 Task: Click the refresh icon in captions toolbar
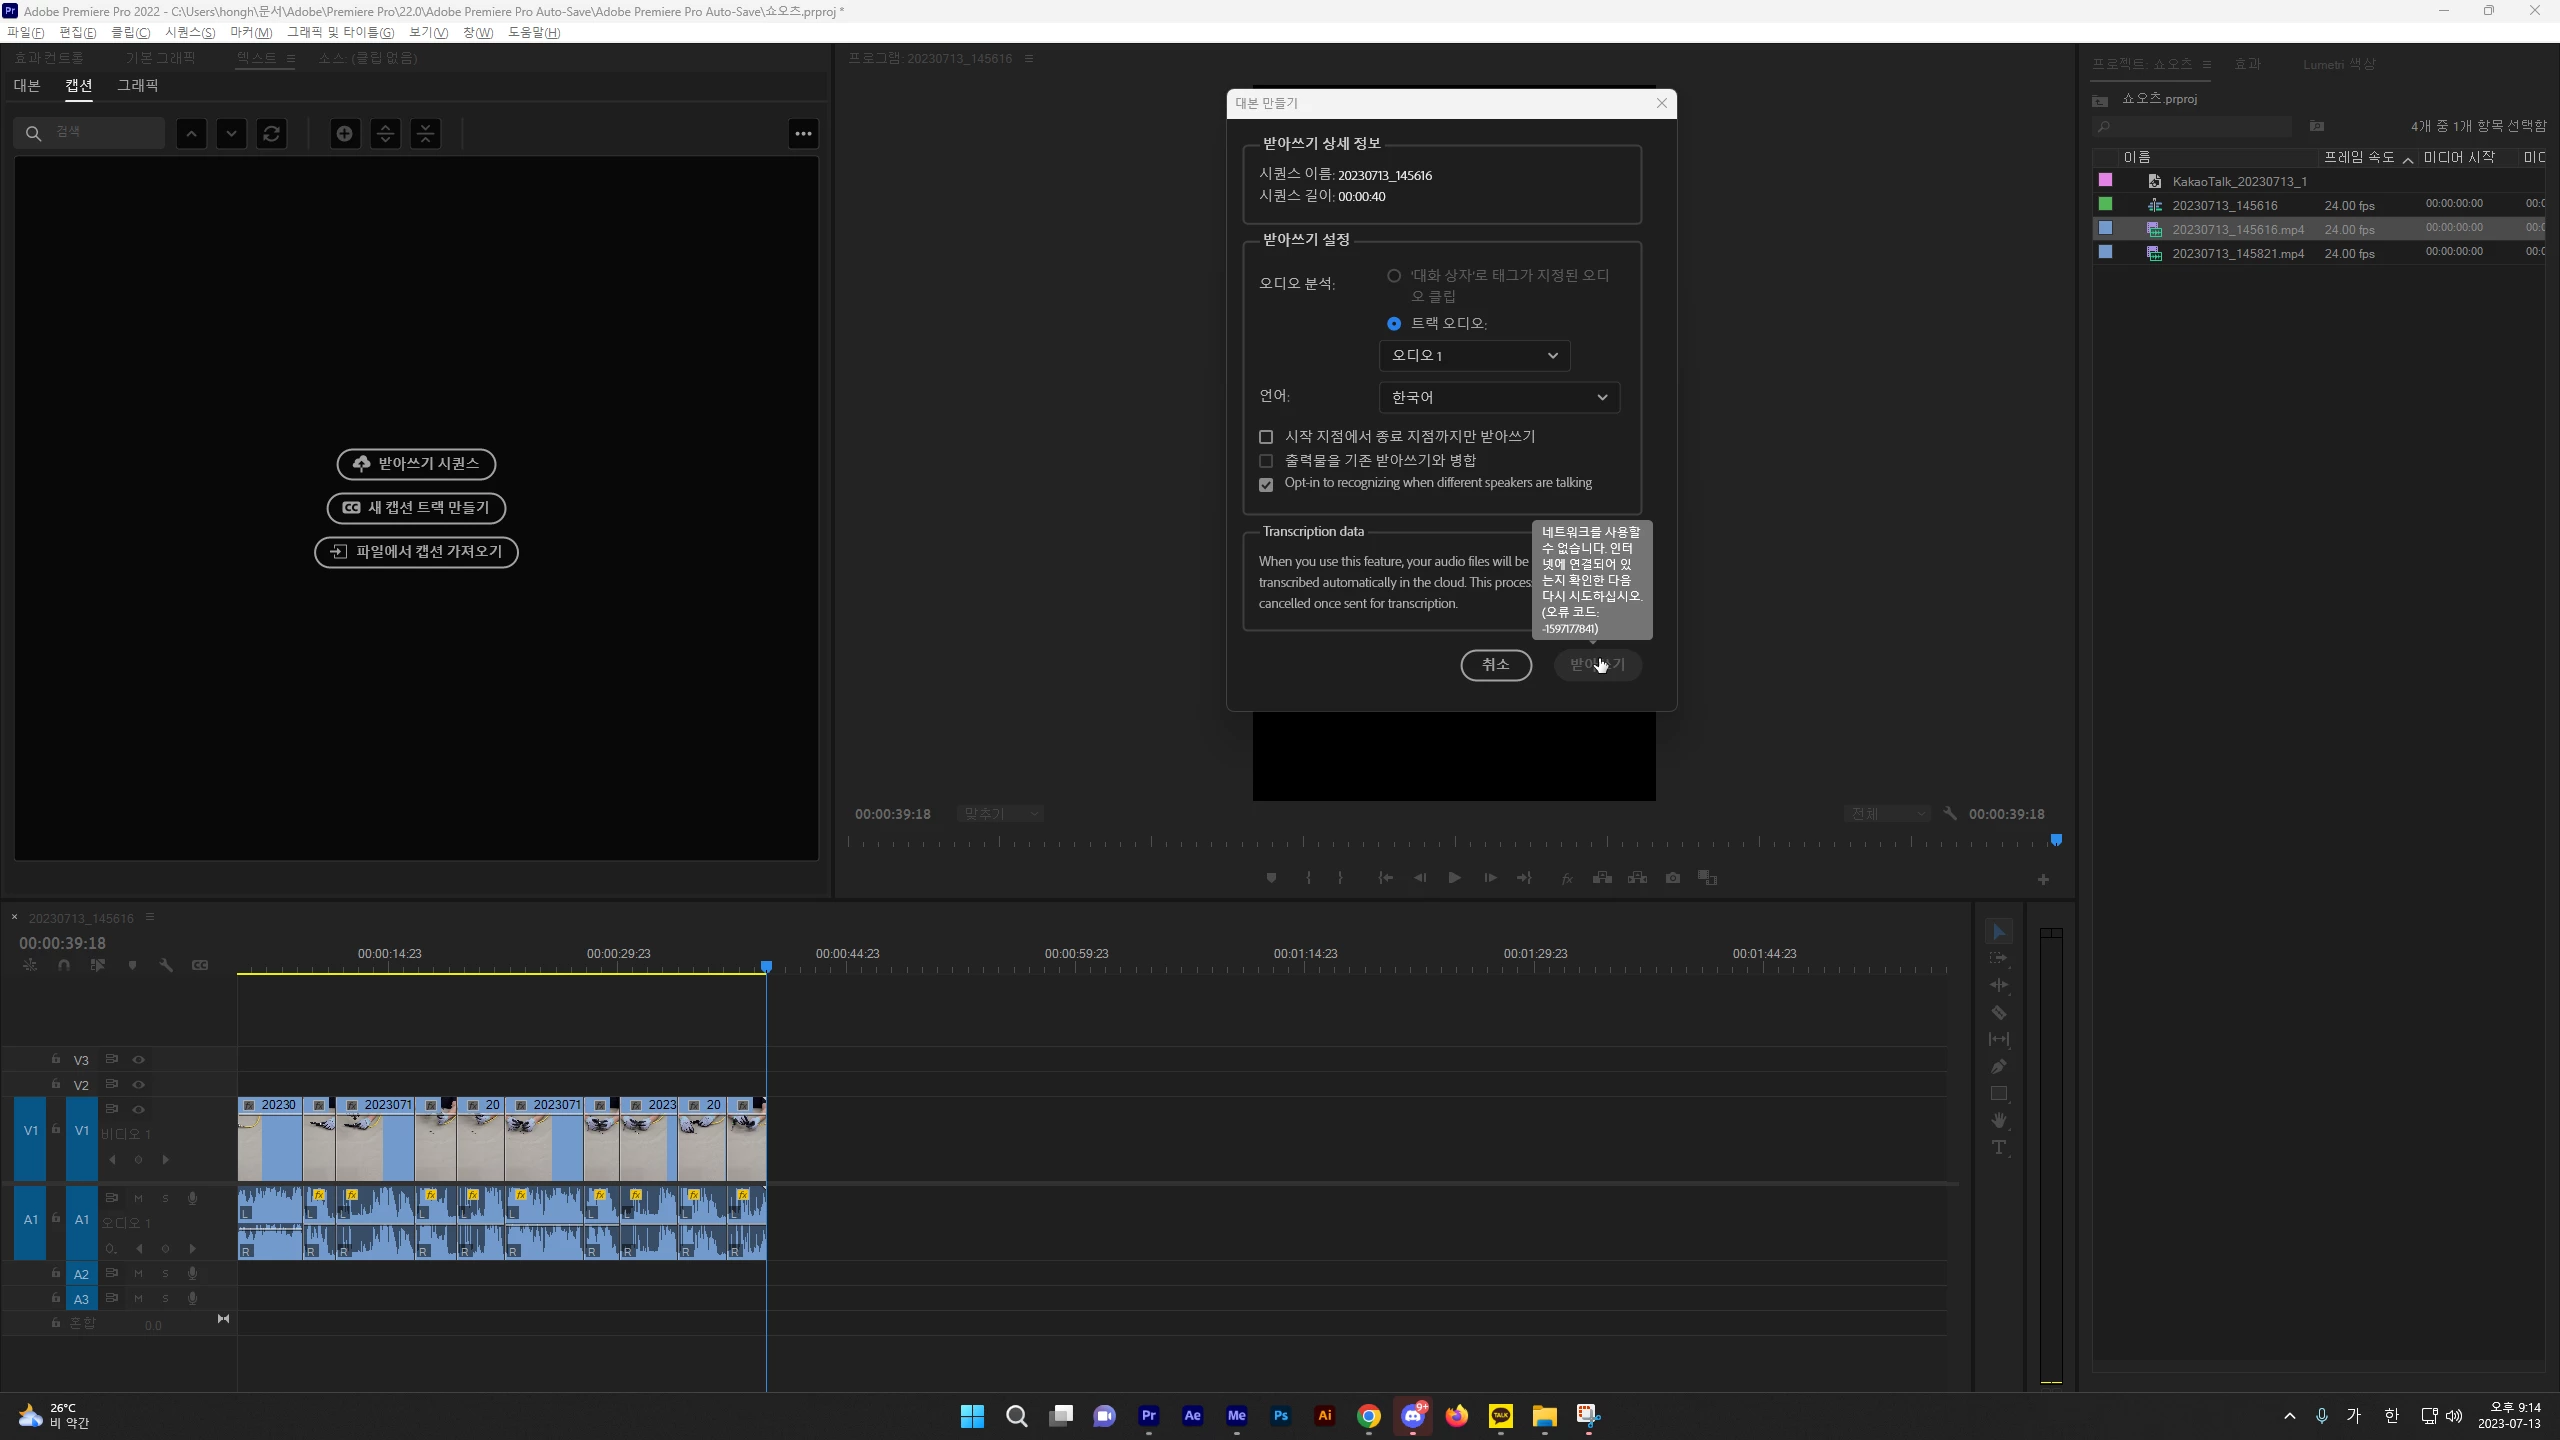click(271, 133)
